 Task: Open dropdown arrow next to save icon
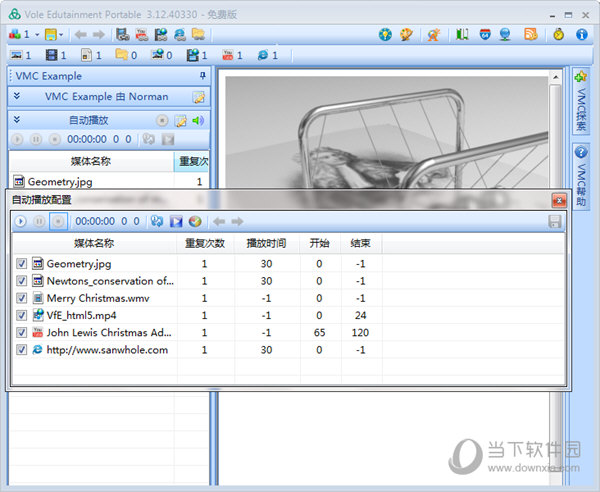point(62,34)
